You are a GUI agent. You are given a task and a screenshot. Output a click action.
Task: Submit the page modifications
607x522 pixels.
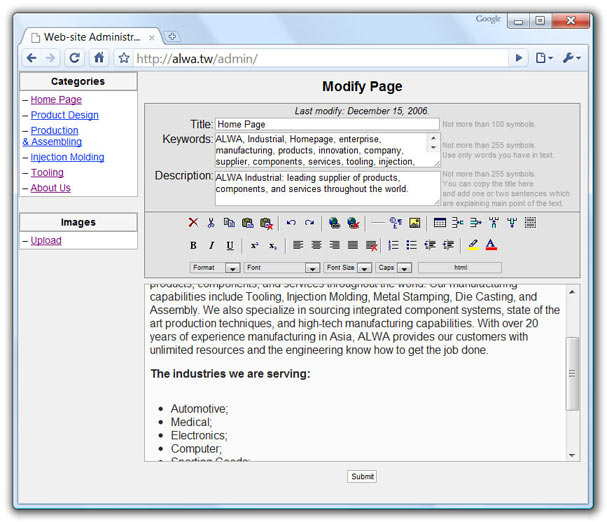coord(362,476)
